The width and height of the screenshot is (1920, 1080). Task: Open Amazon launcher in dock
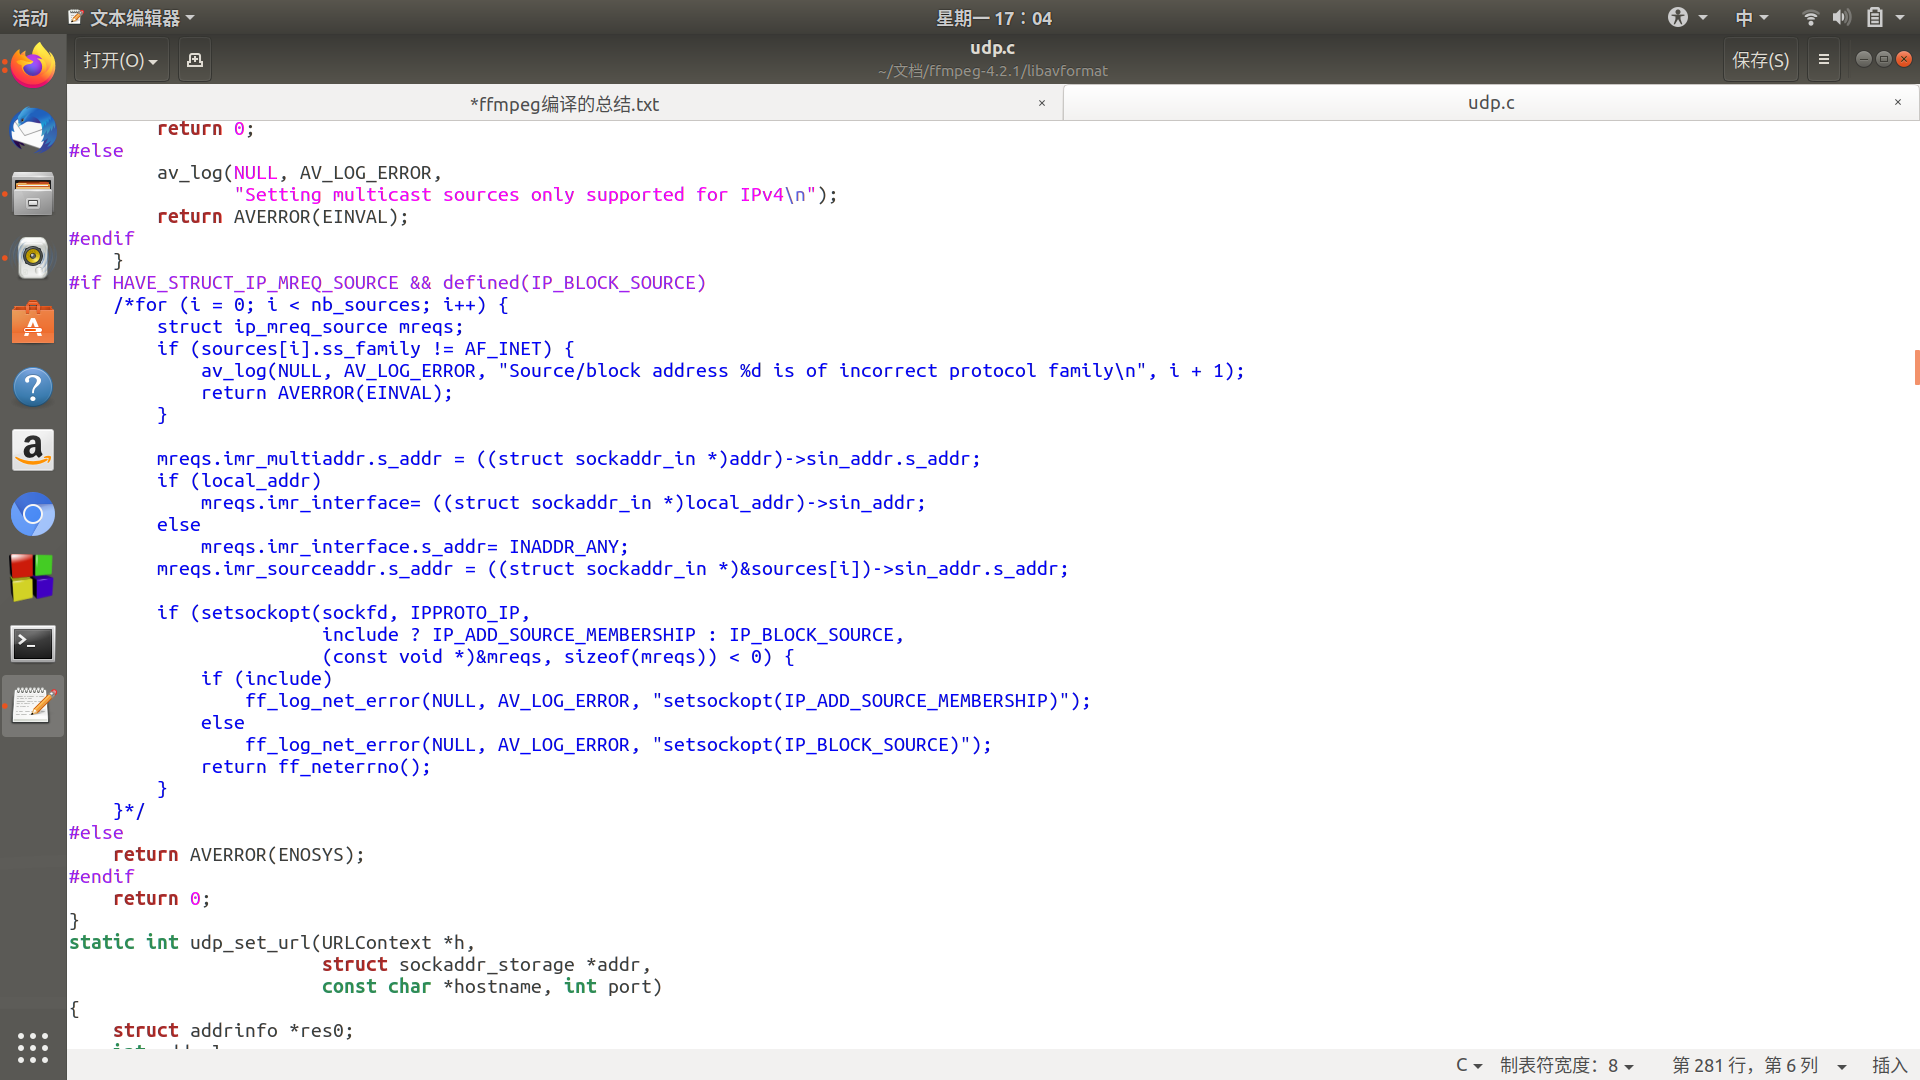(x=33, y=451)
